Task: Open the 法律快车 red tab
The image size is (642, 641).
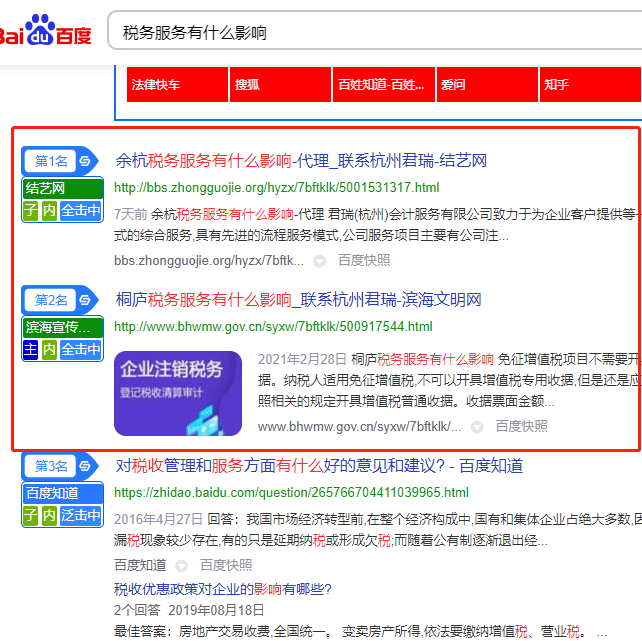Action: coord(177,85)
